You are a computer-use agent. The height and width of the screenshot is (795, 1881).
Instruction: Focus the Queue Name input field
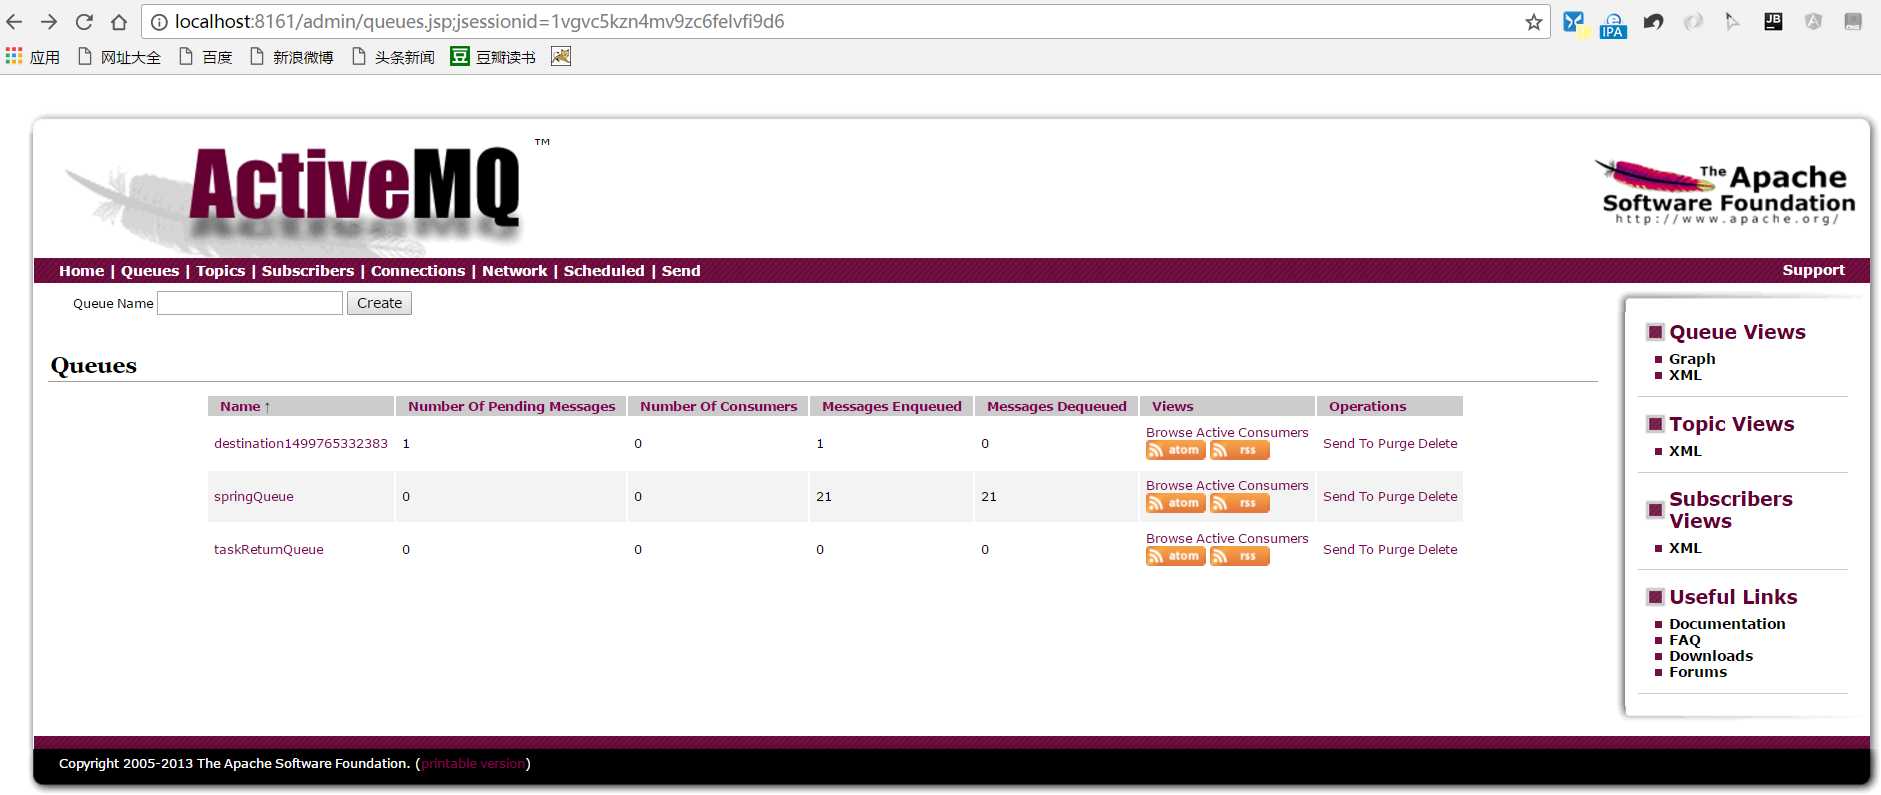click(250, 303)
